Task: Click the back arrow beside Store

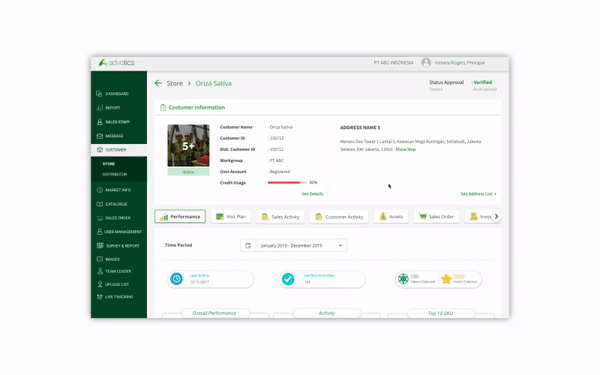Action: pyautogui.click(x=158, y=83)
